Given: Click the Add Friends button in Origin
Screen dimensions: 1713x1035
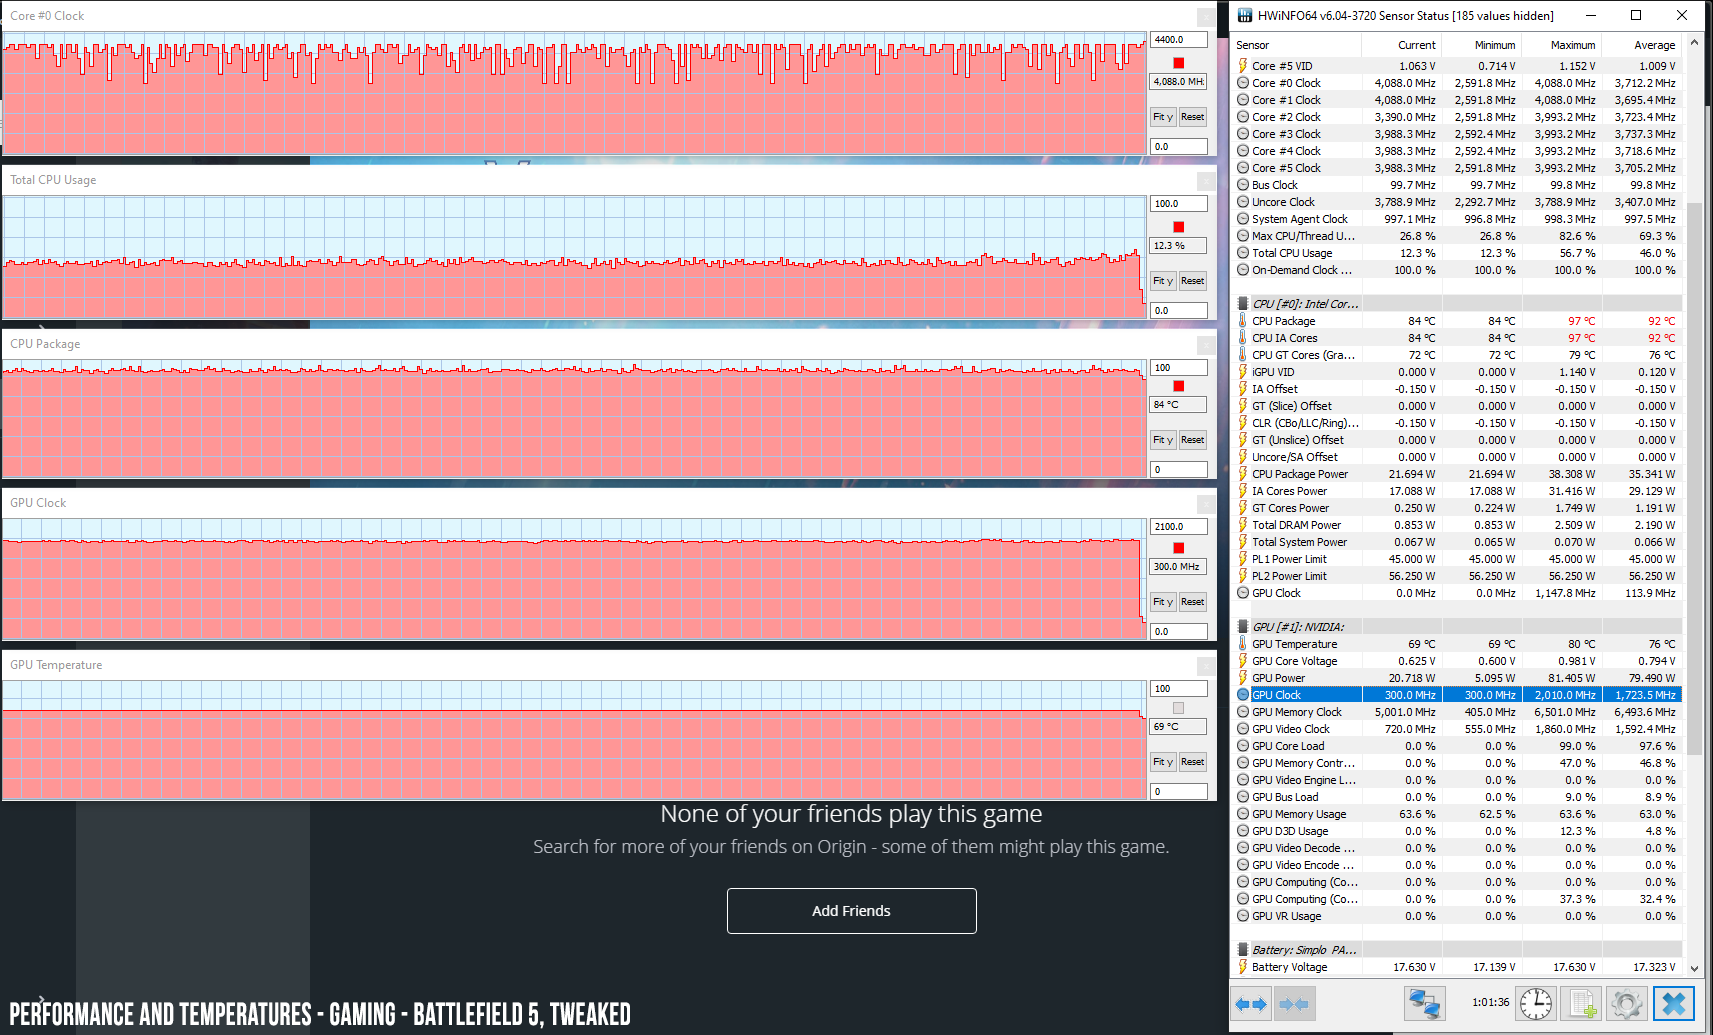Looking at the screenshot, I should 851,911.
